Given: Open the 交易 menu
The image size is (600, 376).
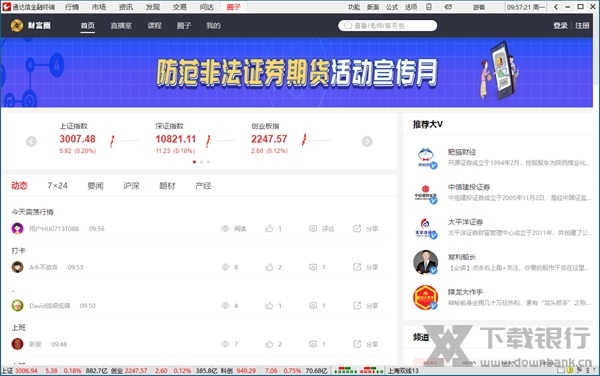Looking at the screenshot, I should click(x=179, y=7).
